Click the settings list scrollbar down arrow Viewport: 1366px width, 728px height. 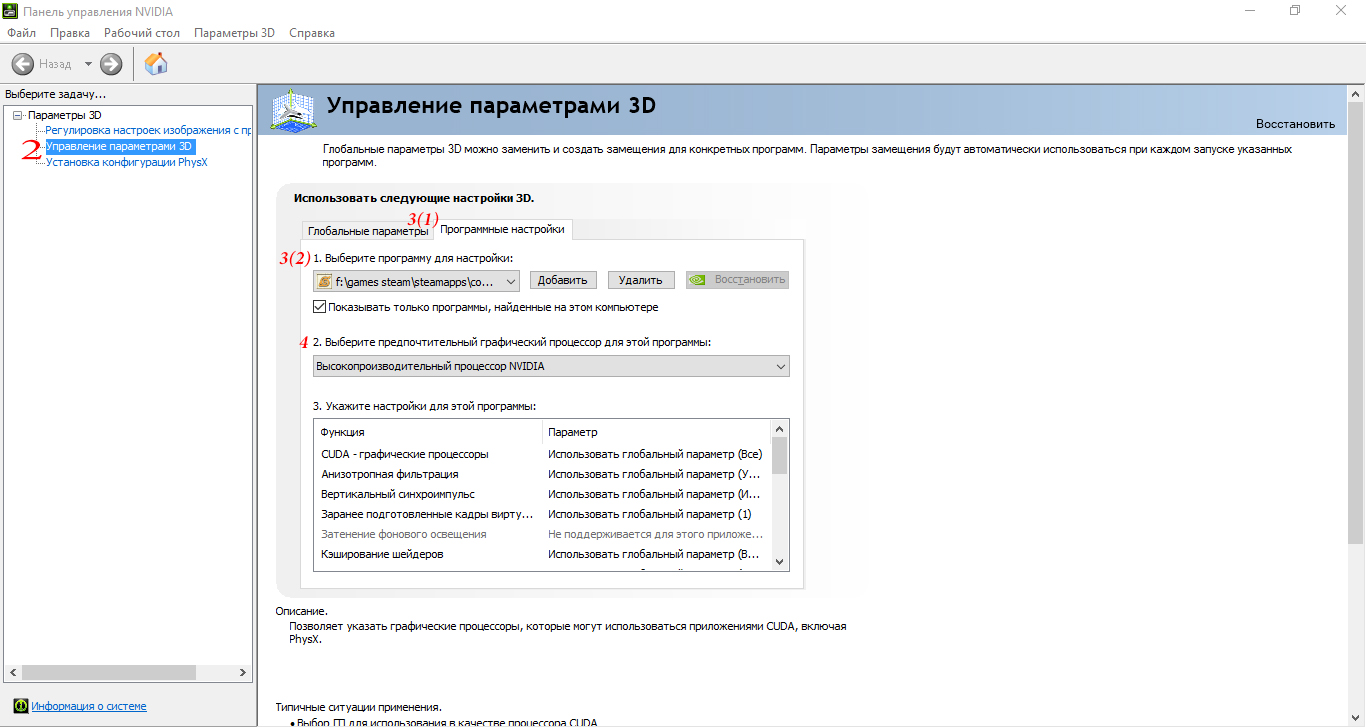[x=780, y=562]
